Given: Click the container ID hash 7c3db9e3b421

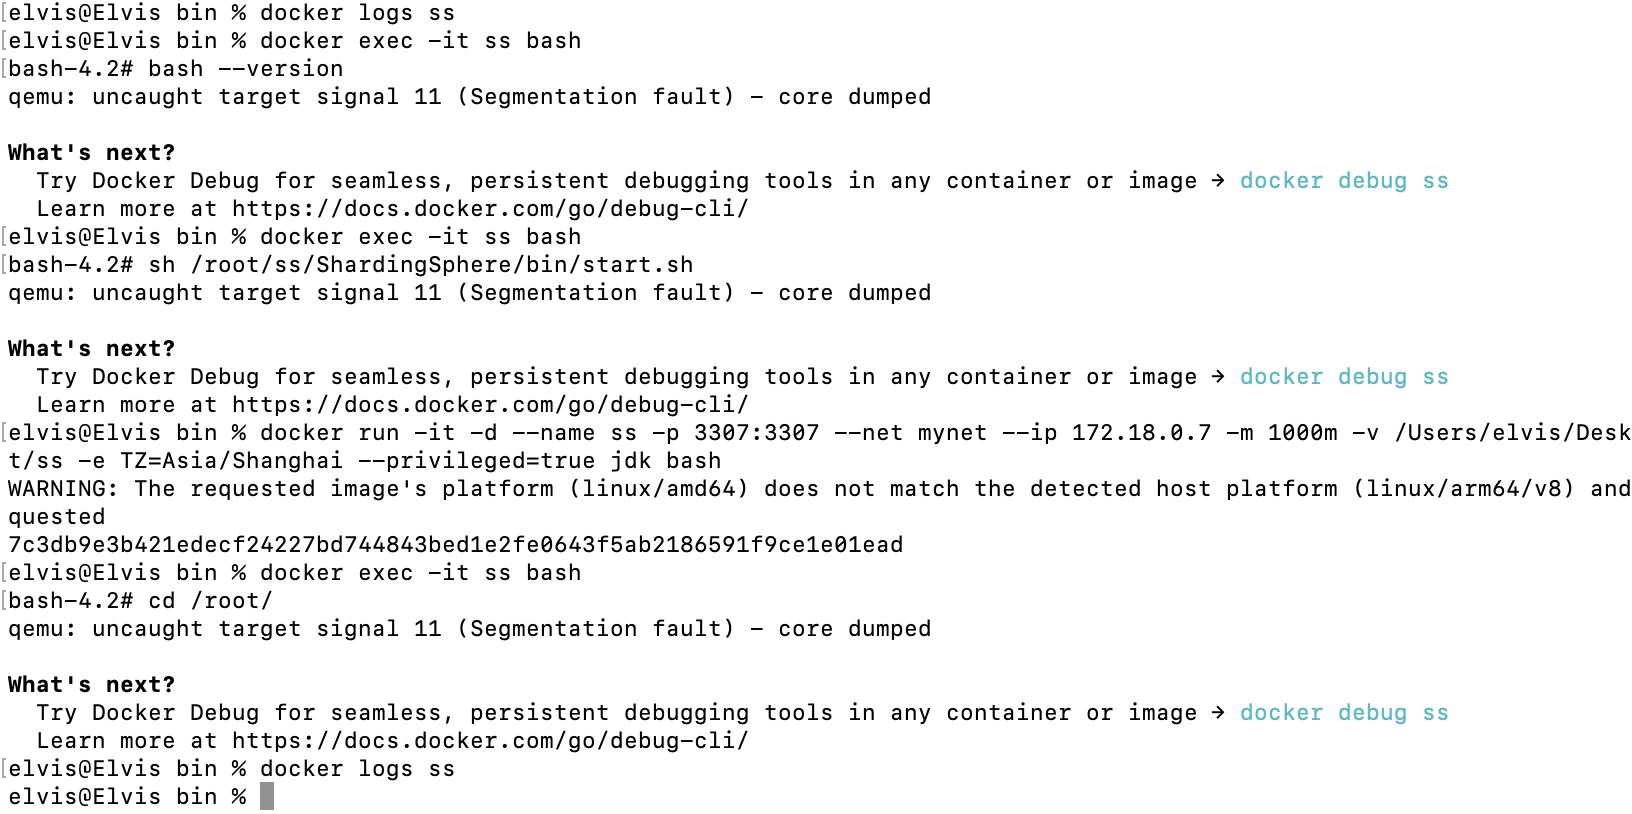Looking at the screenshot, I should (x=455, y=545).
